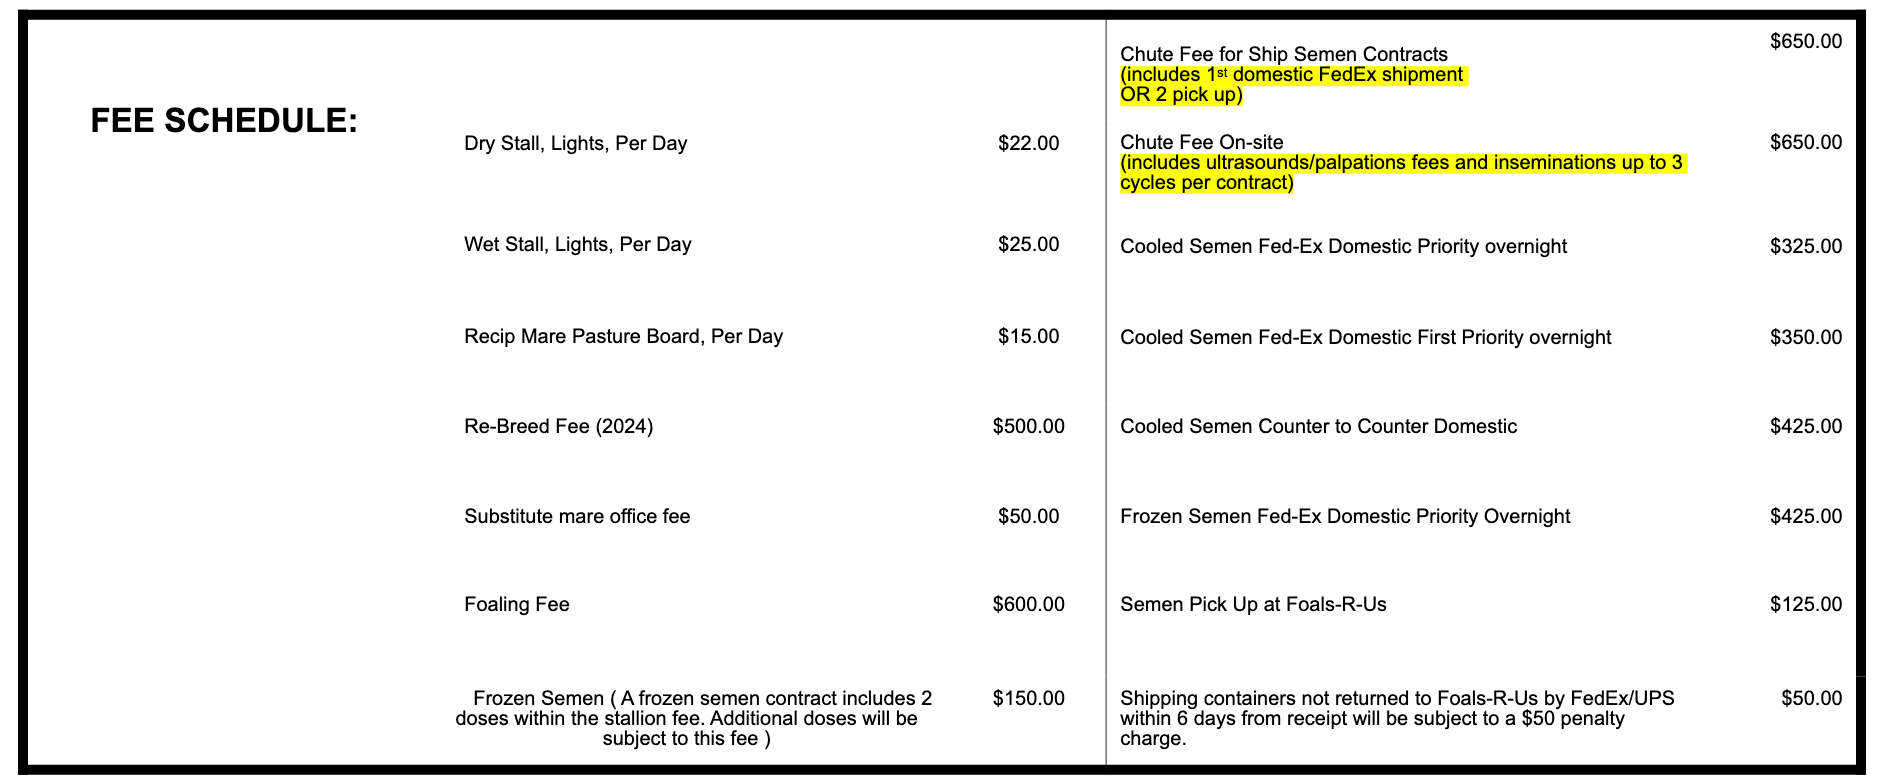Image resolution: width=1882 pixels, height=784 pixels.
Task: Click the $50.00 container penalty amount
Action: point(1812,698)
